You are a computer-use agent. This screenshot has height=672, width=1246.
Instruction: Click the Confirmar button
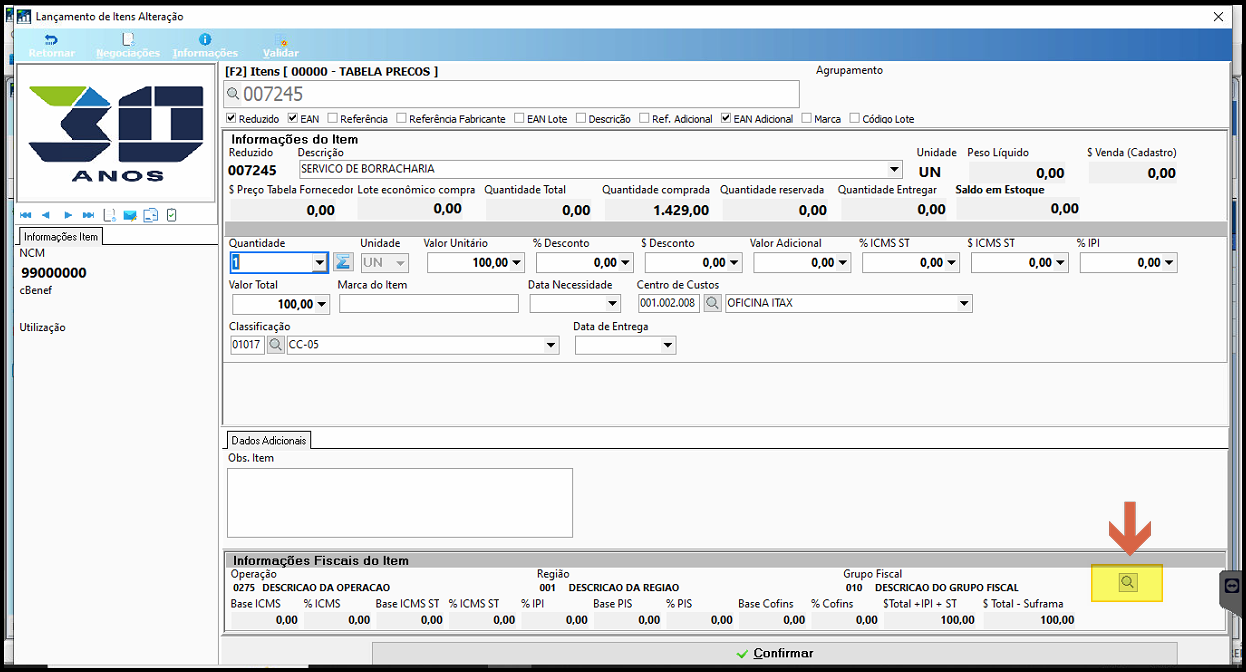773,653
